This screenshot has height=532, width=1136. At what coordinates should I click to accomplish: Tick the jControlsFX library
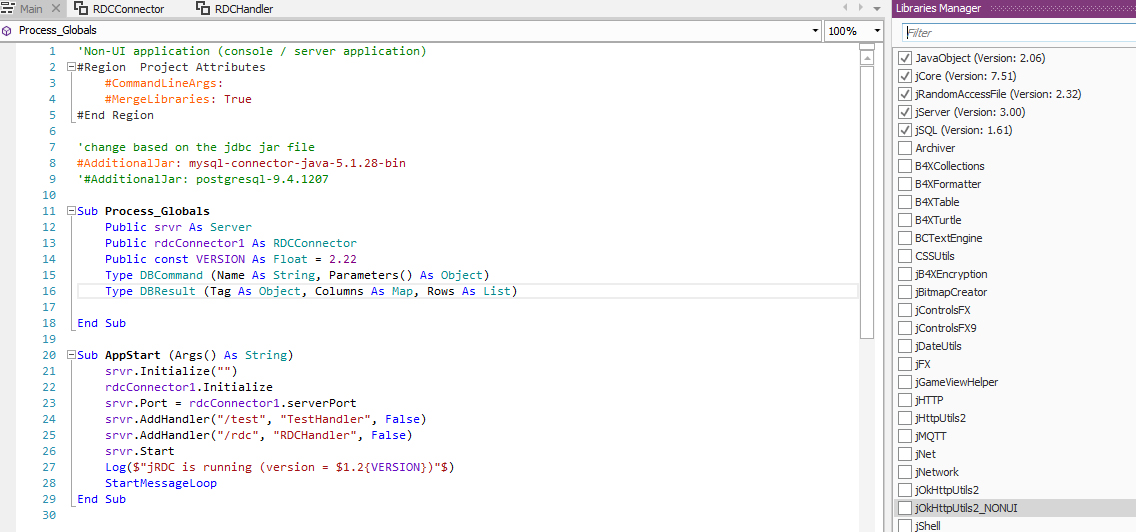904,310
